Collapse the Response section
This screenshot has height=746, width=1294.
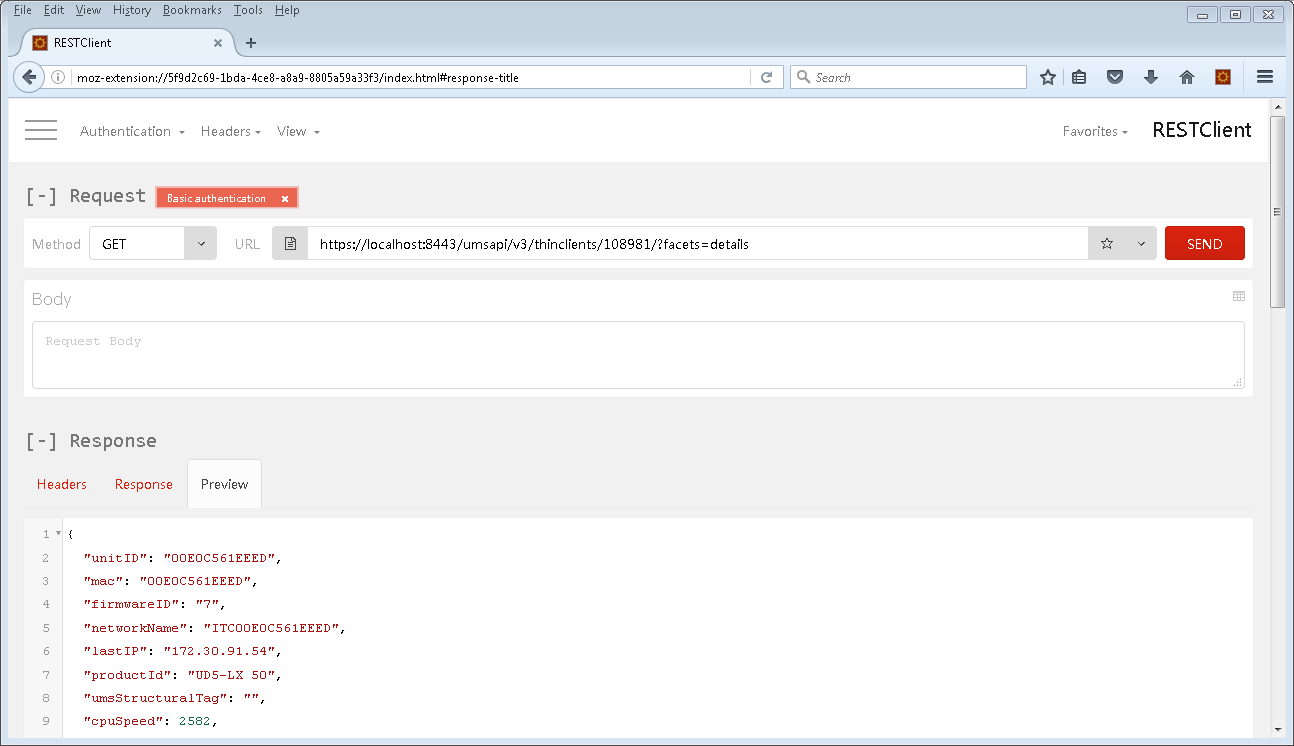point(40,440)
